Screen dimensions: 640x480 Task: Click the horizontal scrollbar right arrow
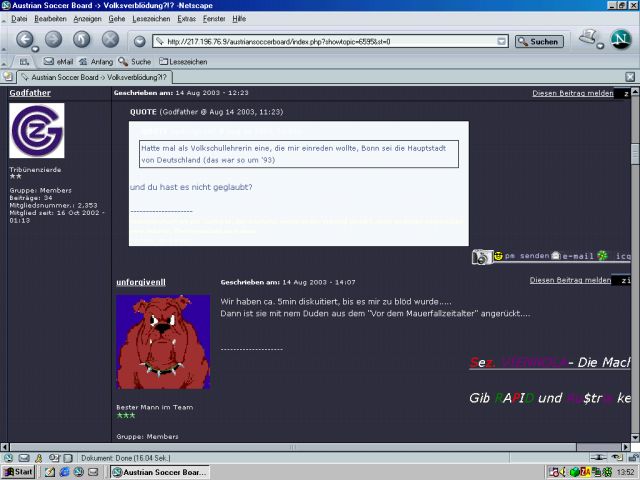626,447
